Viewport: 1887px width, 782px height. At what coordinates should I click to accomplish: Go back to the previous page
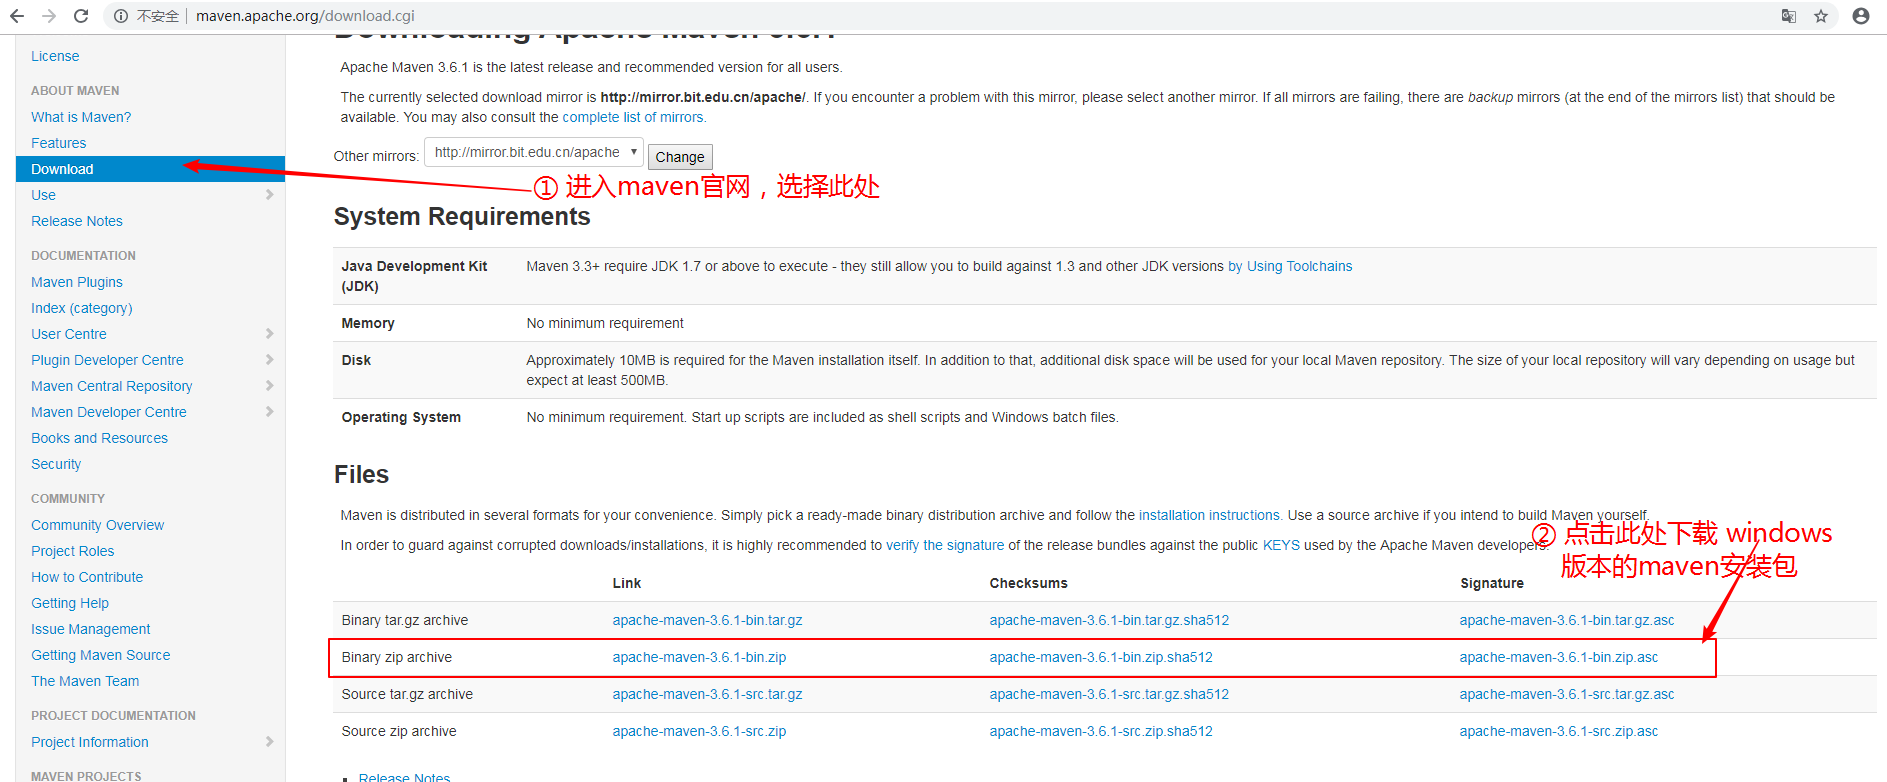[17, 16]
